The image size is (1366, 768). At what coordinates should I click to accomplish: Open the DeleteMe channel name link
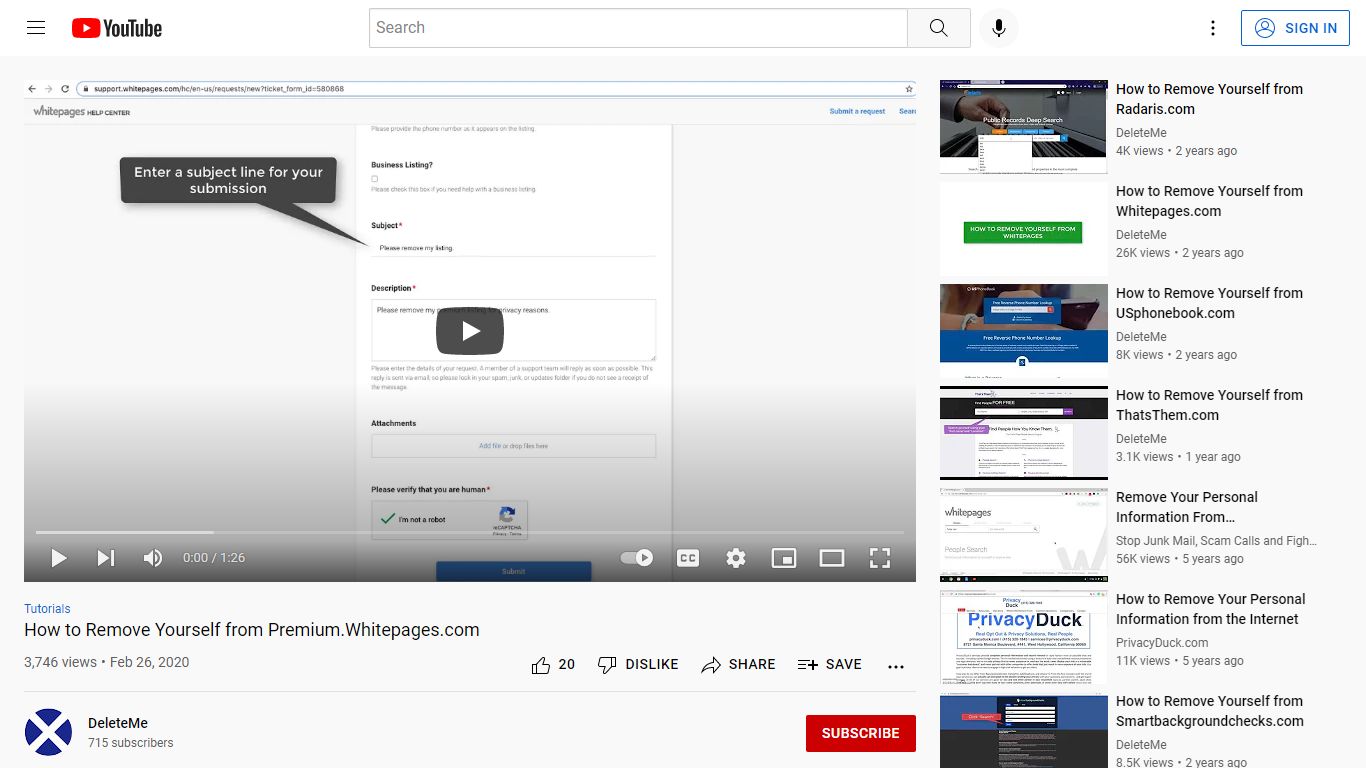pos(118,723)
